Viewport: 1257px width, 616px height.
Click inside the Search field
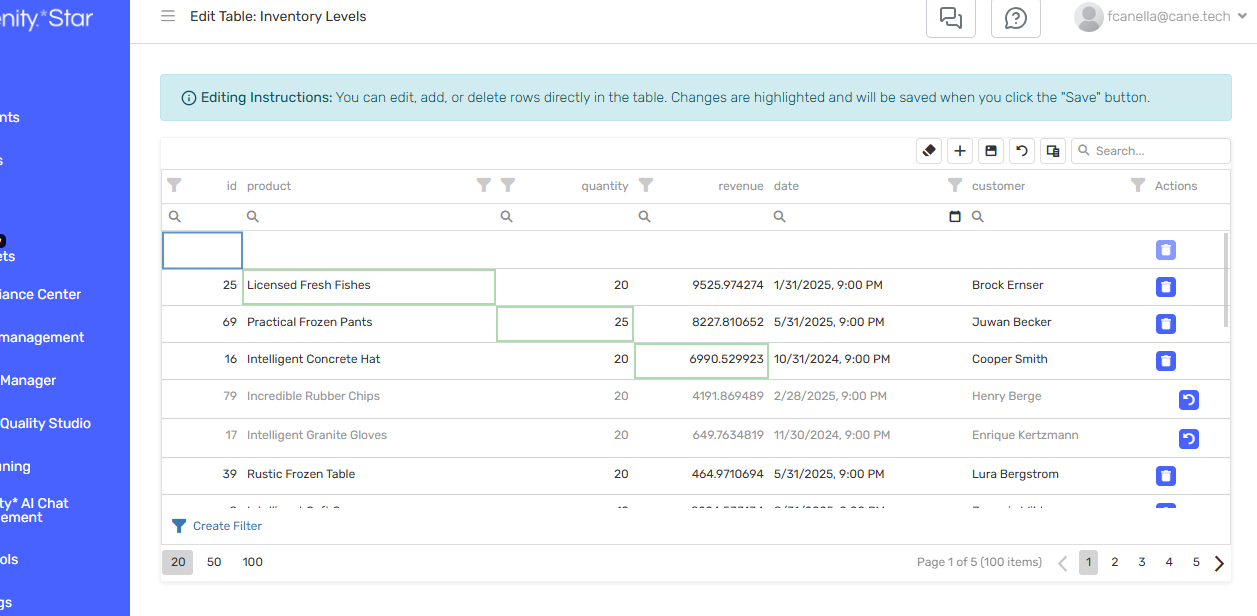[1150, 150]
